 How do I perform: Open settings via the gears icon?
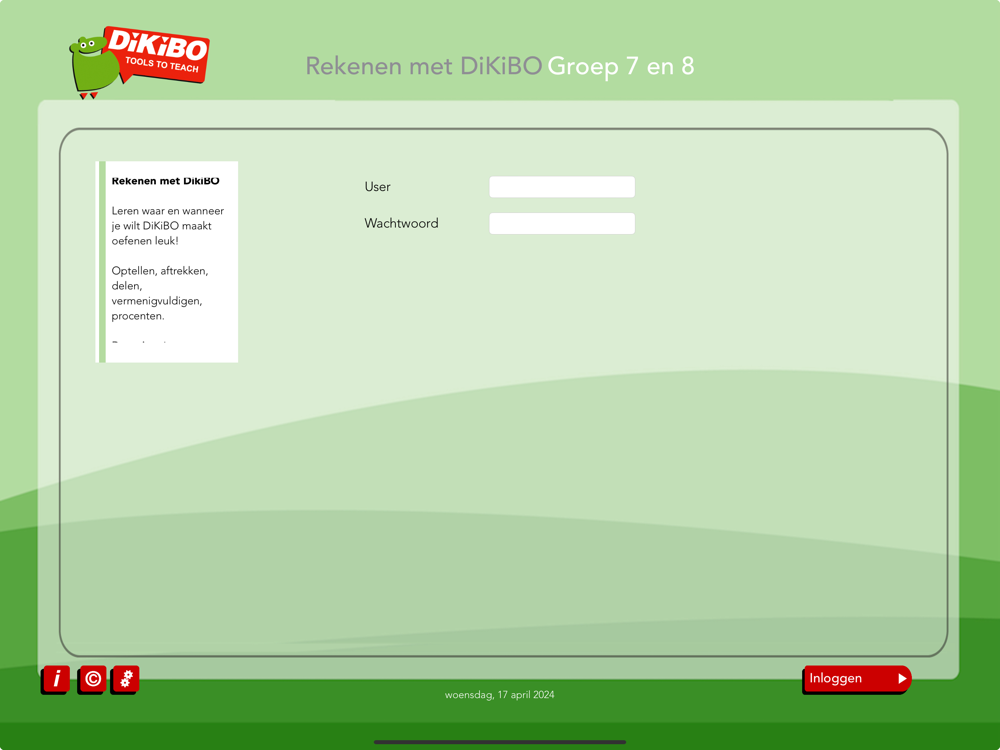tap(126, 679)
